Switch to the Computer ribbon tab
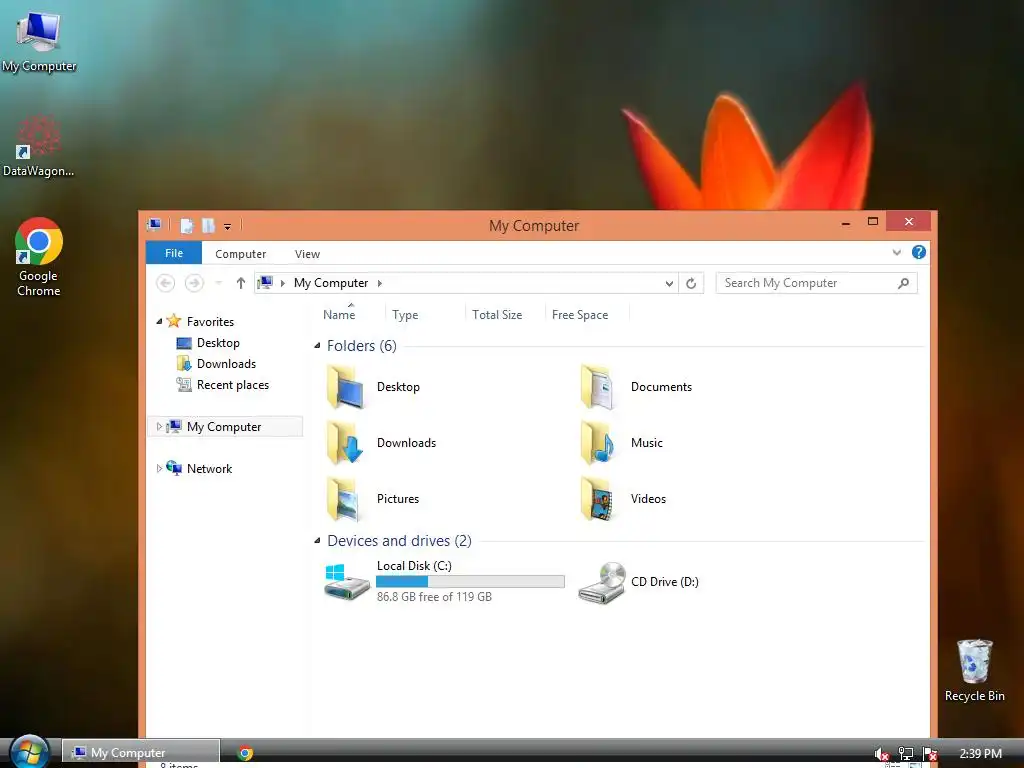This screenshot has height=768, width=1024. tap(240, 254)
